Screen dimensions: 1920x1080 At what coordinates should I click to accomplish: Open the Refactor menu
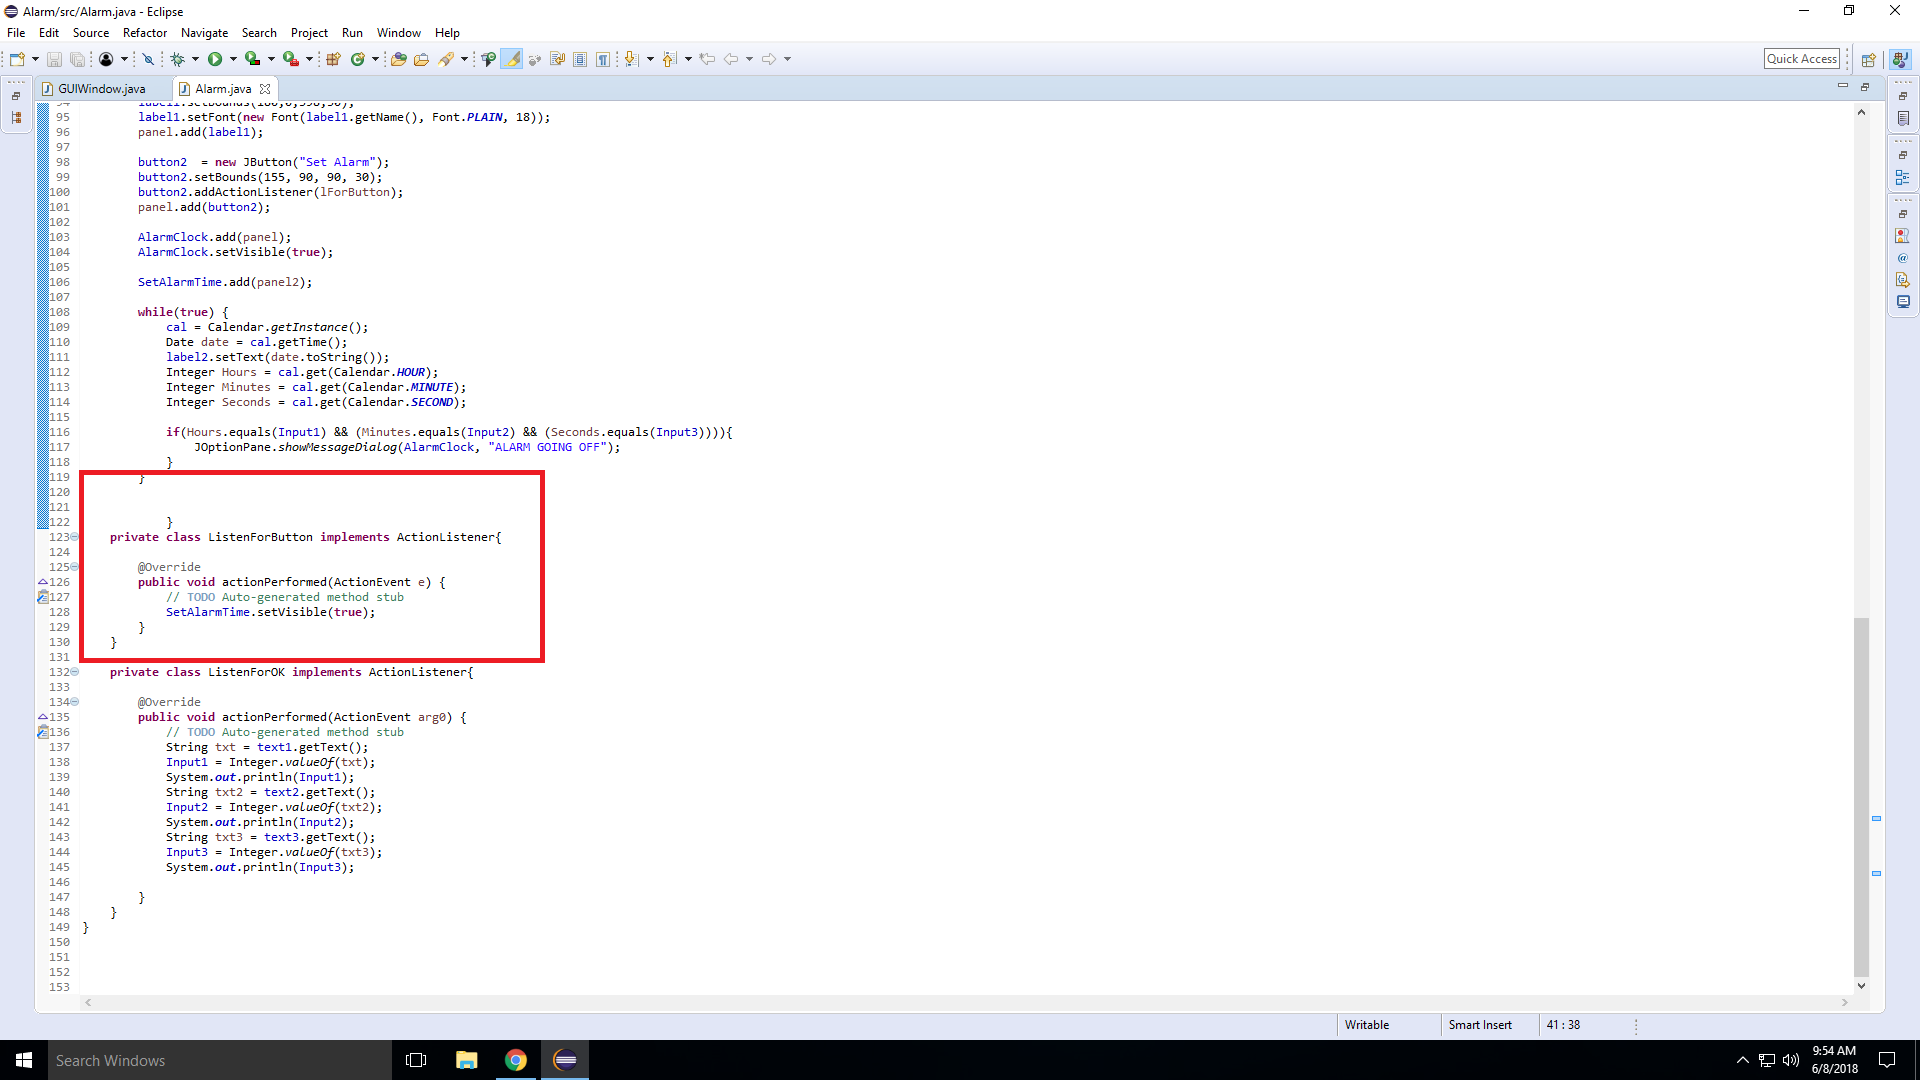pyautogui.click(x=145, y=33)
